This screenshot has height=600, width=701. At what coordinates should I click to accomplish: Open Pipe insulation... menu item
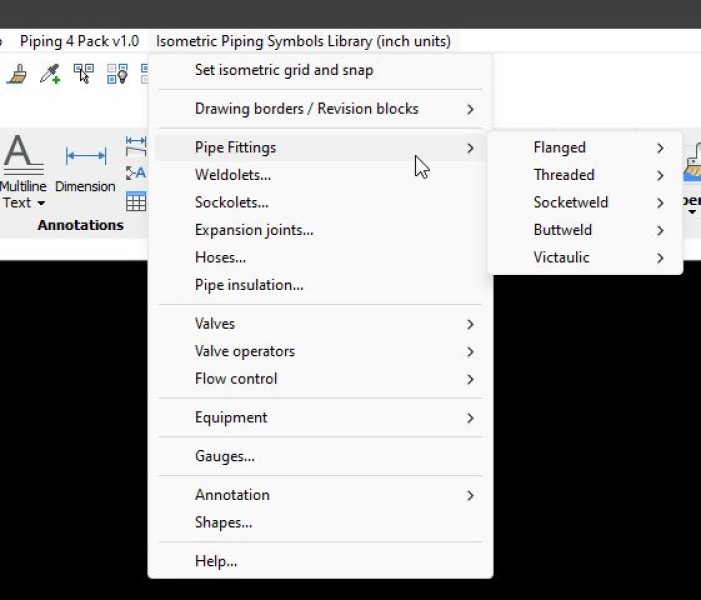pos(320,285)
